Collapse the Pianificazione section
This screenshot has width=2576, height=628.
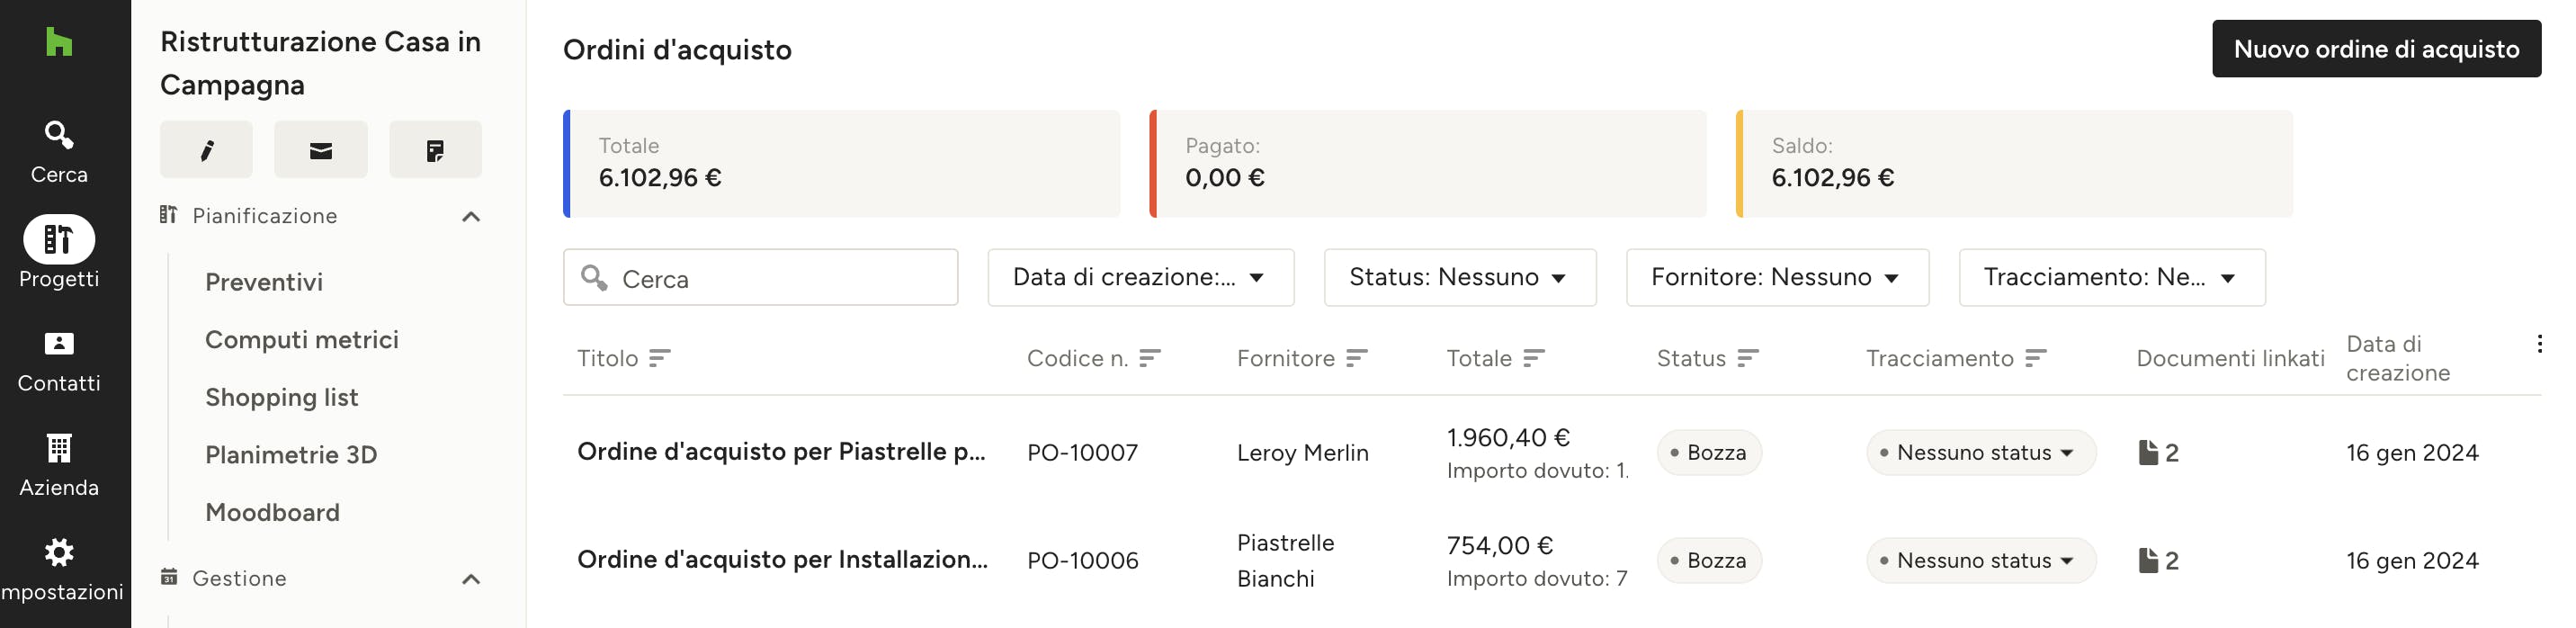pyautogui.click(x=471, y=217)
